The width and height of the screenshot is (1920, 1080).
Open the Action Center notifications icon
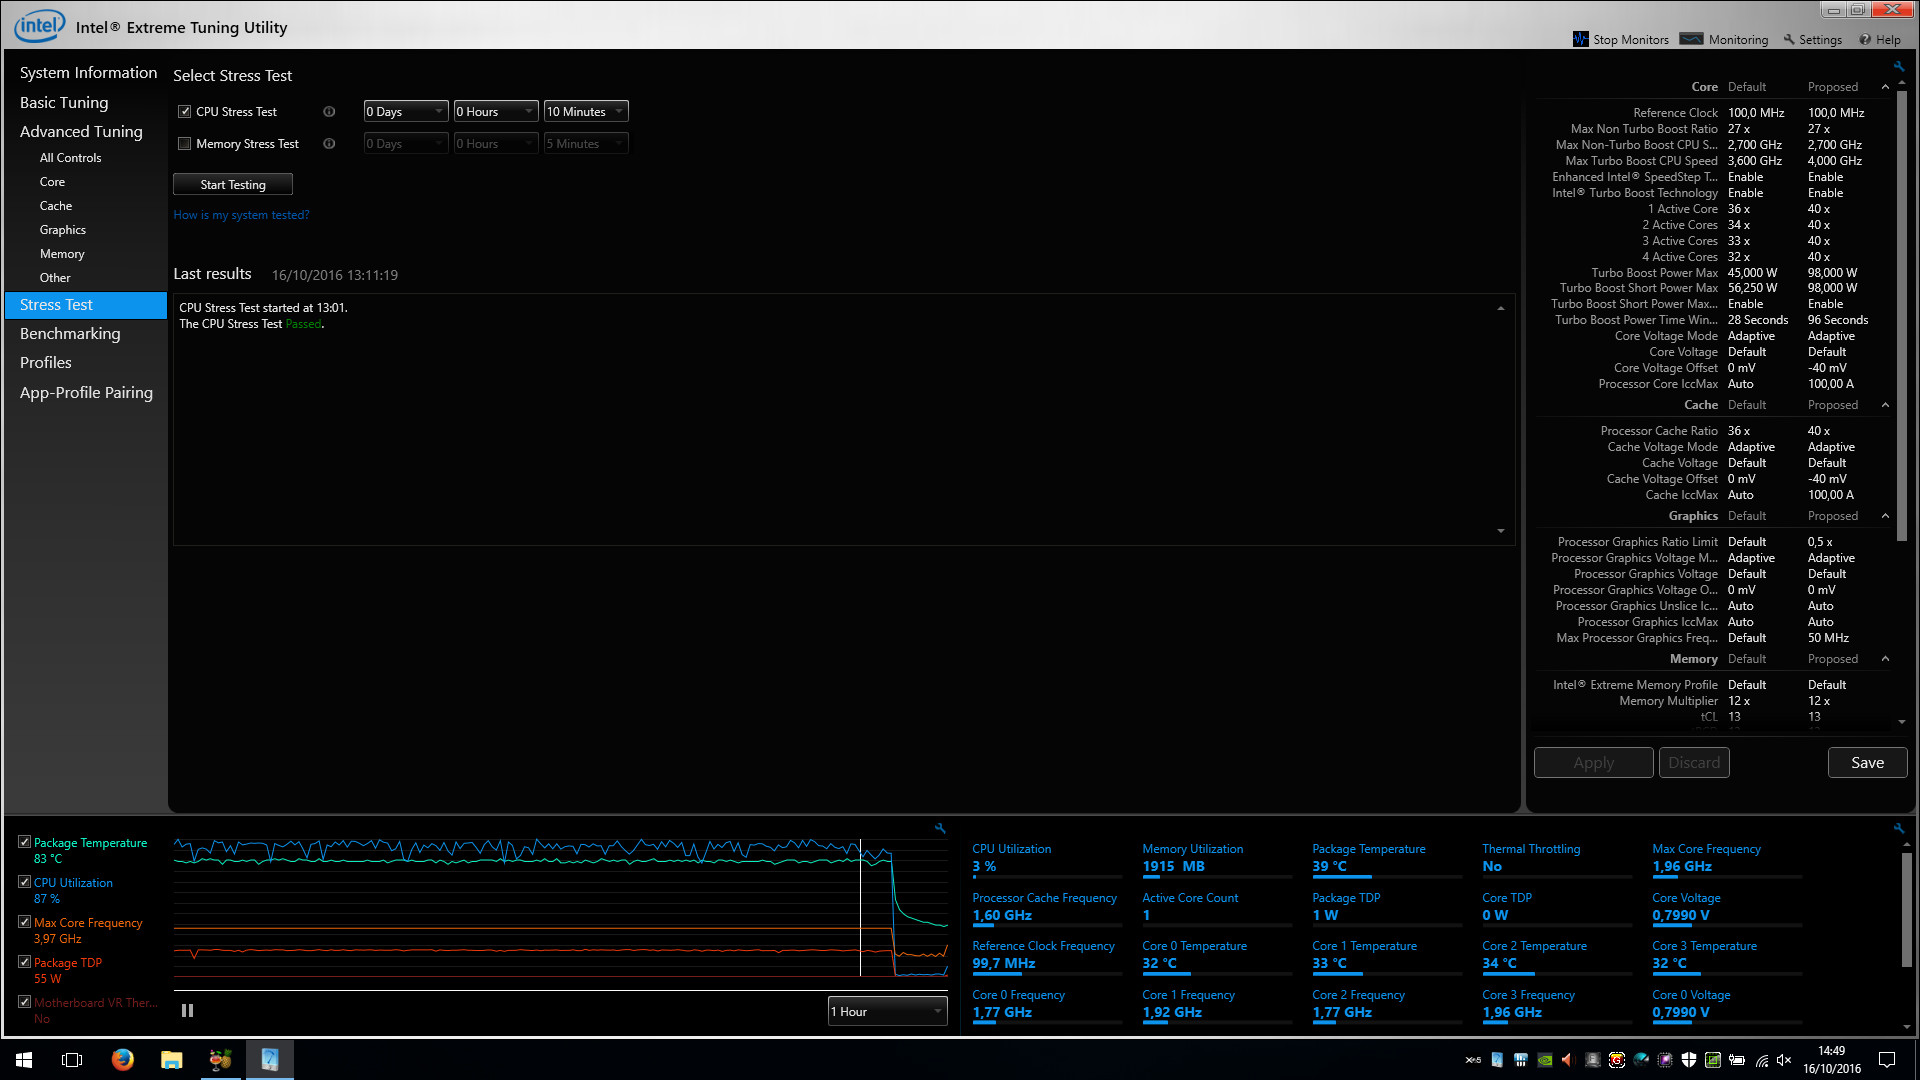pos(1887,1060)
